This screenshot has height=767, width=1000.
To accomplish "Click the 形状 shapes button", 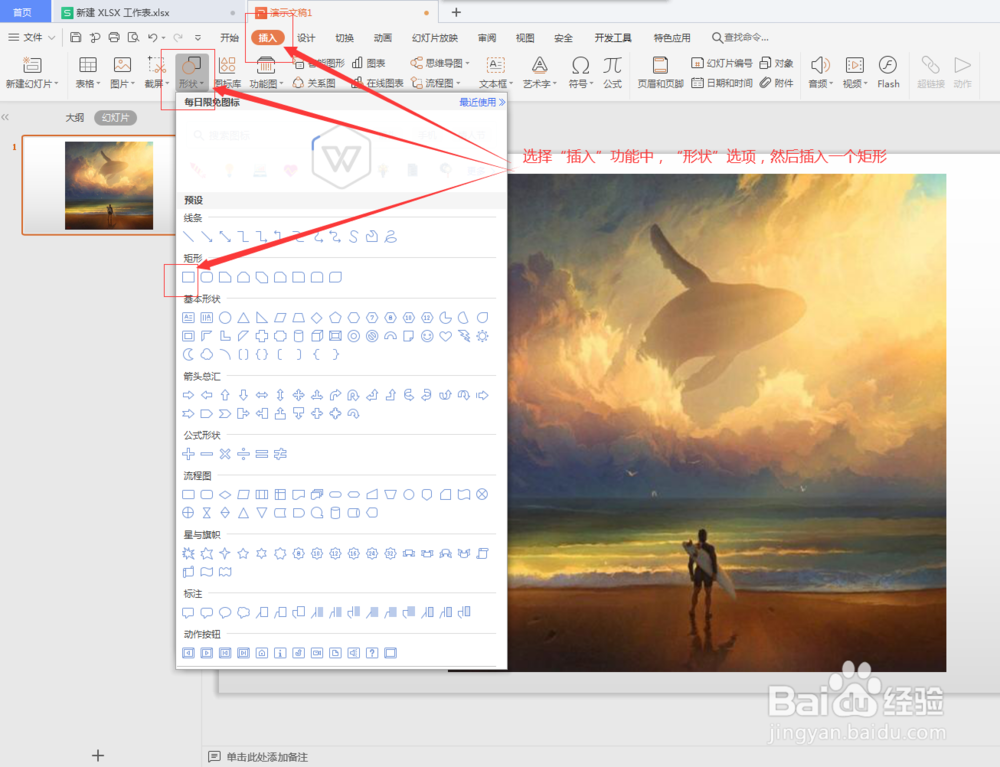I will (191, 72).
